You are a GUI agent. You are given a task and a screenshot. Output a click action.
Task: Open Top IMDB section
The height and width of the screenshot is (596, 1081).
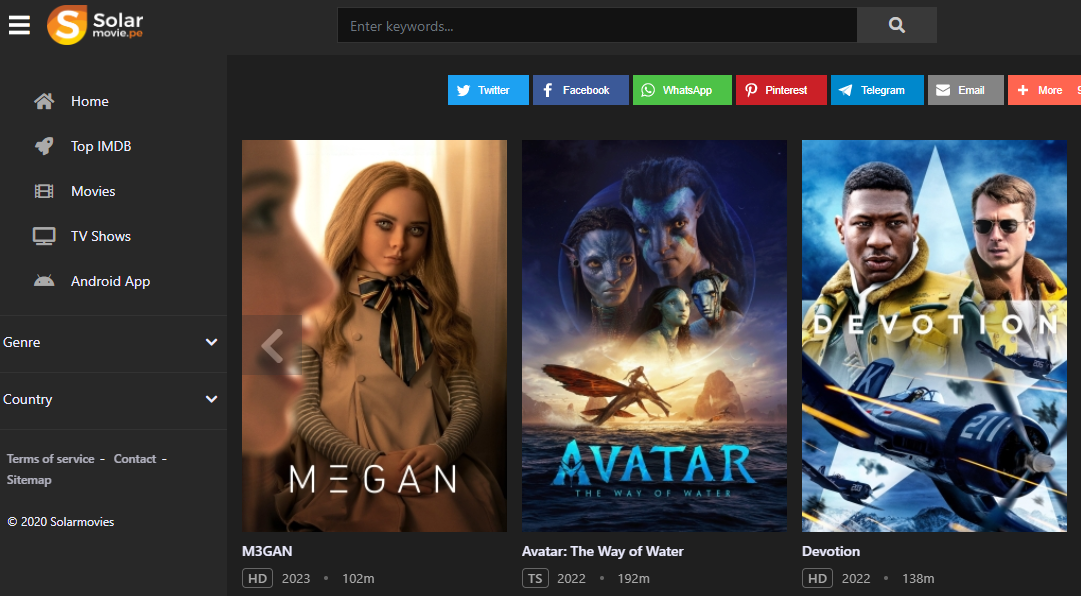click(x=101, y=146)
